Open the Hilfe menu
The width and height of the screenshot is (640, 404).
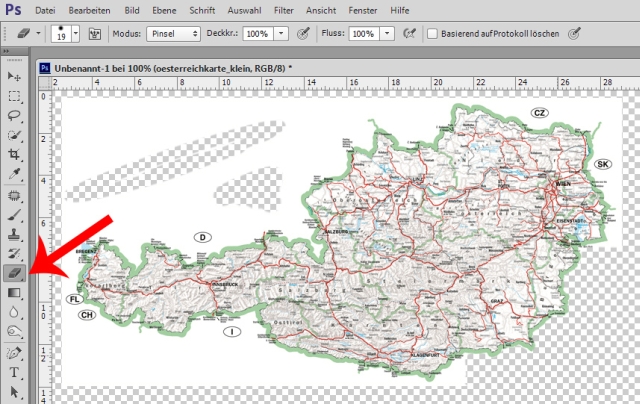(x=428, y=9)
